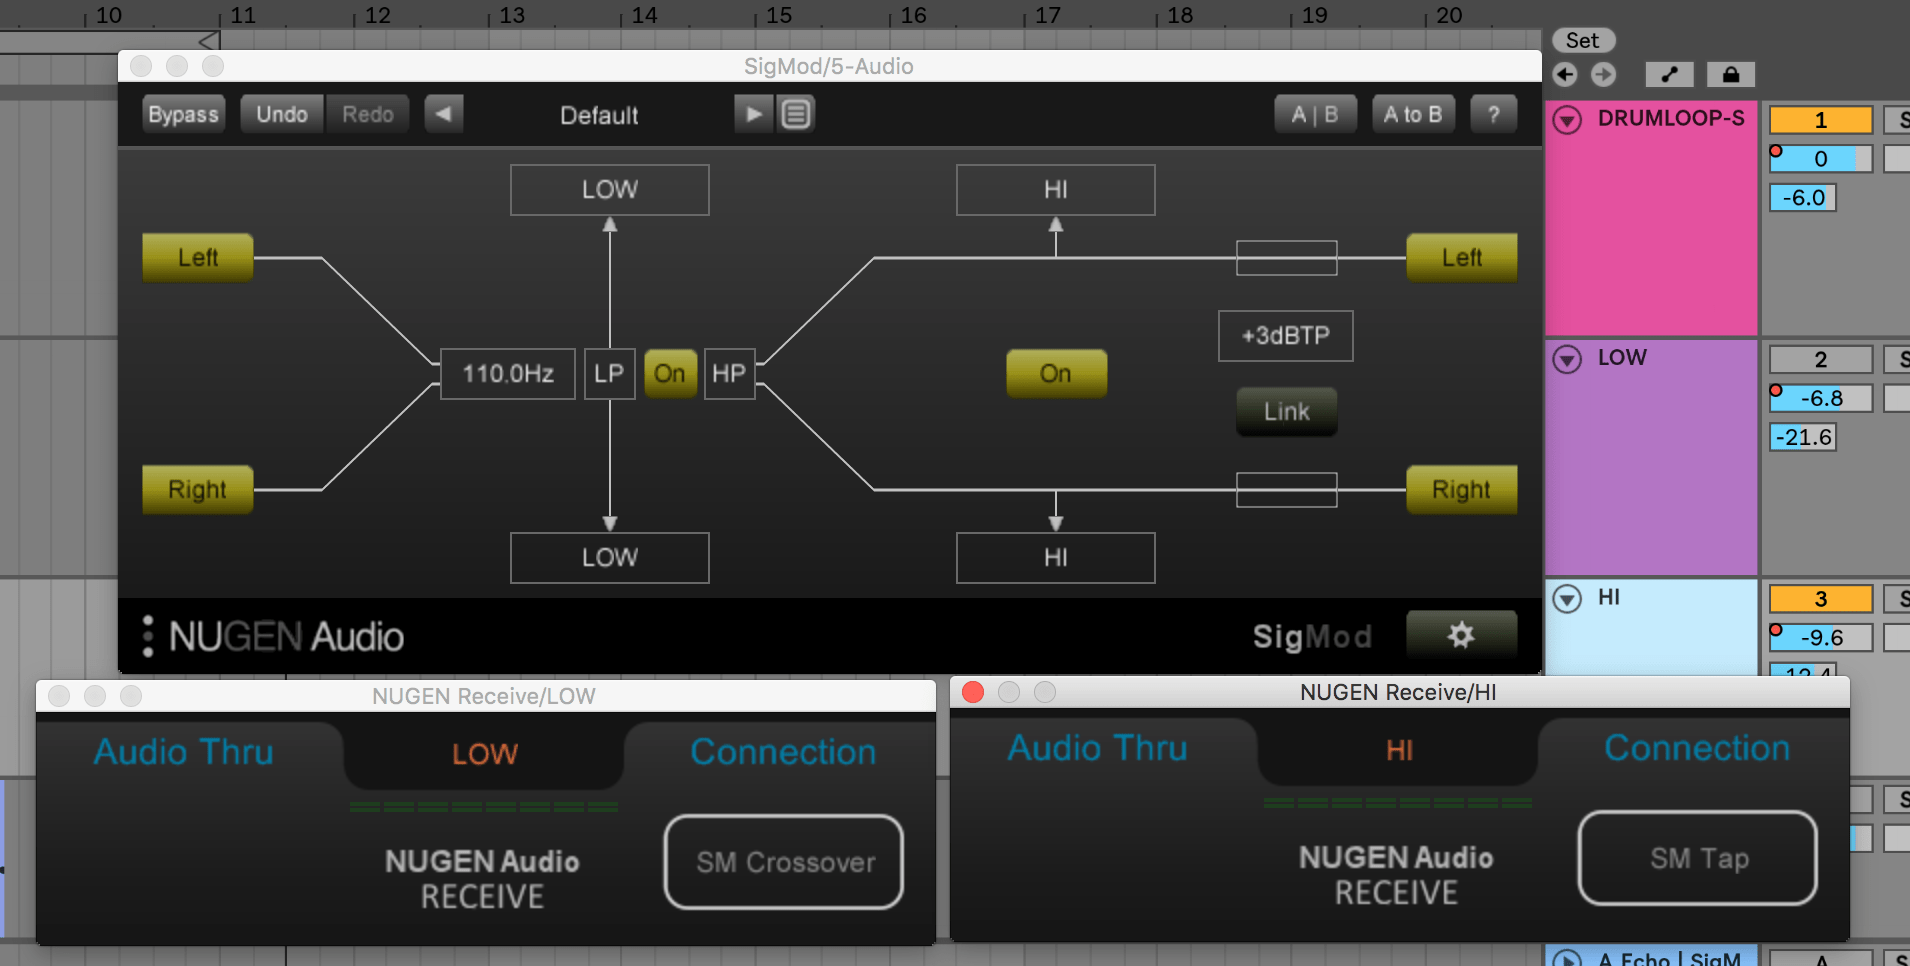Click the Right channel gain reduction meter
The image size is (1910, 966).
click(x=1287, y=490)
